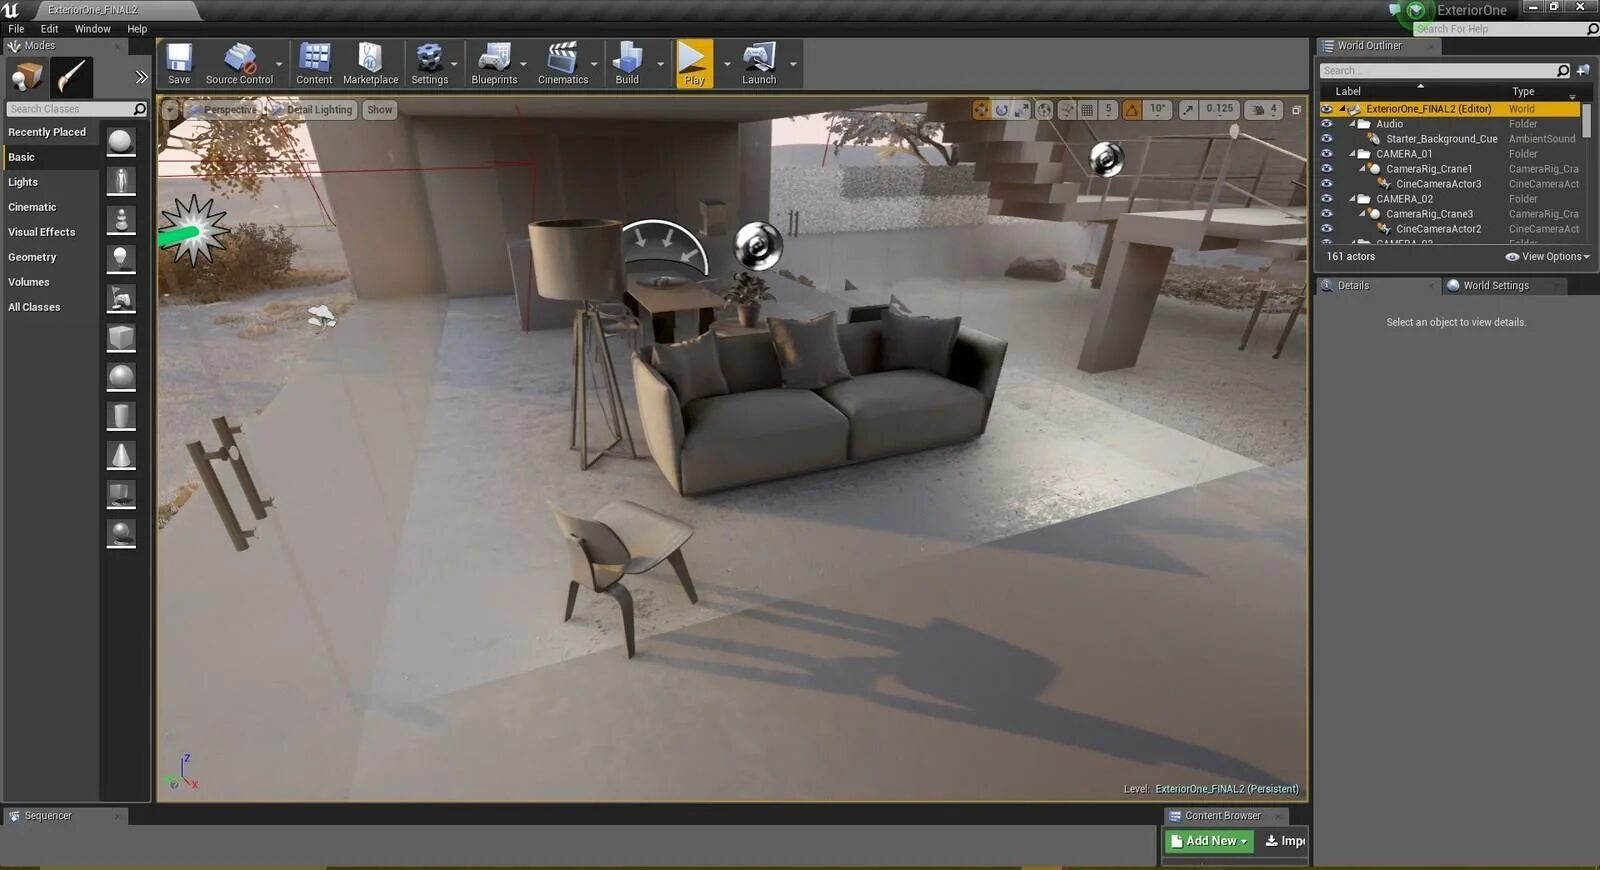Screen dimensions: 1600x870
Task: Toggle visibility of CineCameraActor3
Action: coord(1326,184)
